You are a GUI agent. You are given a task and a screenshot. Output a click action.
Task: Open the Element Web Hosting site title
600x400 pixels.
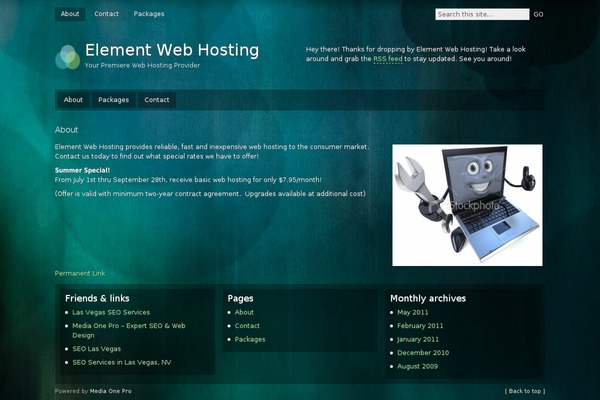click(x=172, y=50)
